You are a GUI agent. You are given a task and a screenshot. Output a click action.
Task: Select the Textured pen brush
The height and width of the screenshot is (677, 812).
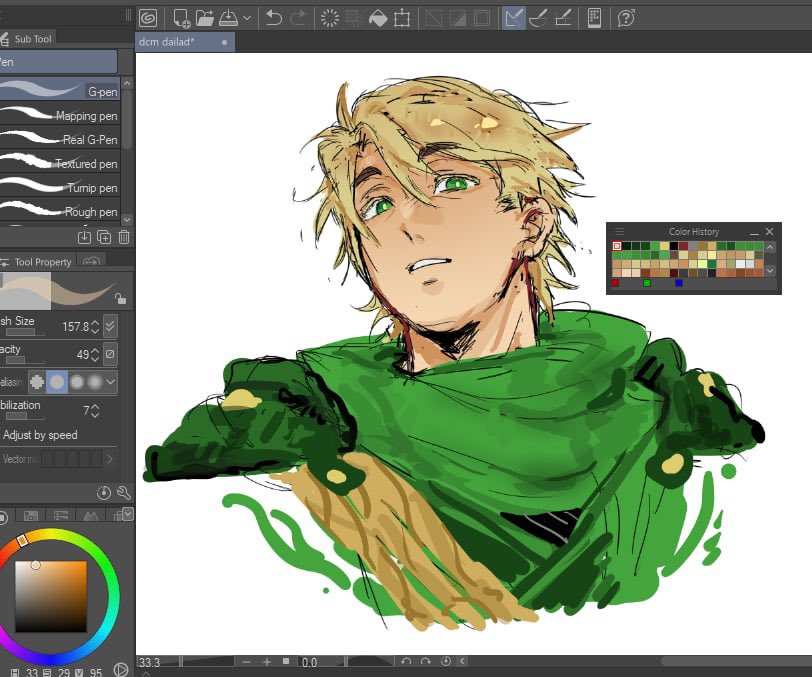[x=60, y=163]
